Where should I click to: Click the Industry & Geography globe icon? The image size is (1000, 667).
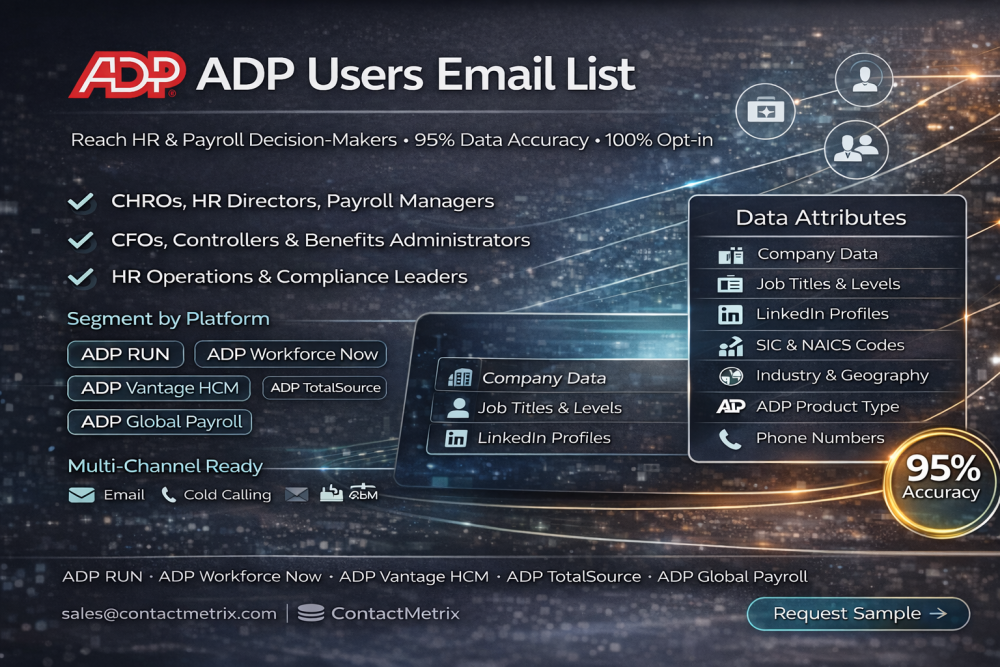731,376
